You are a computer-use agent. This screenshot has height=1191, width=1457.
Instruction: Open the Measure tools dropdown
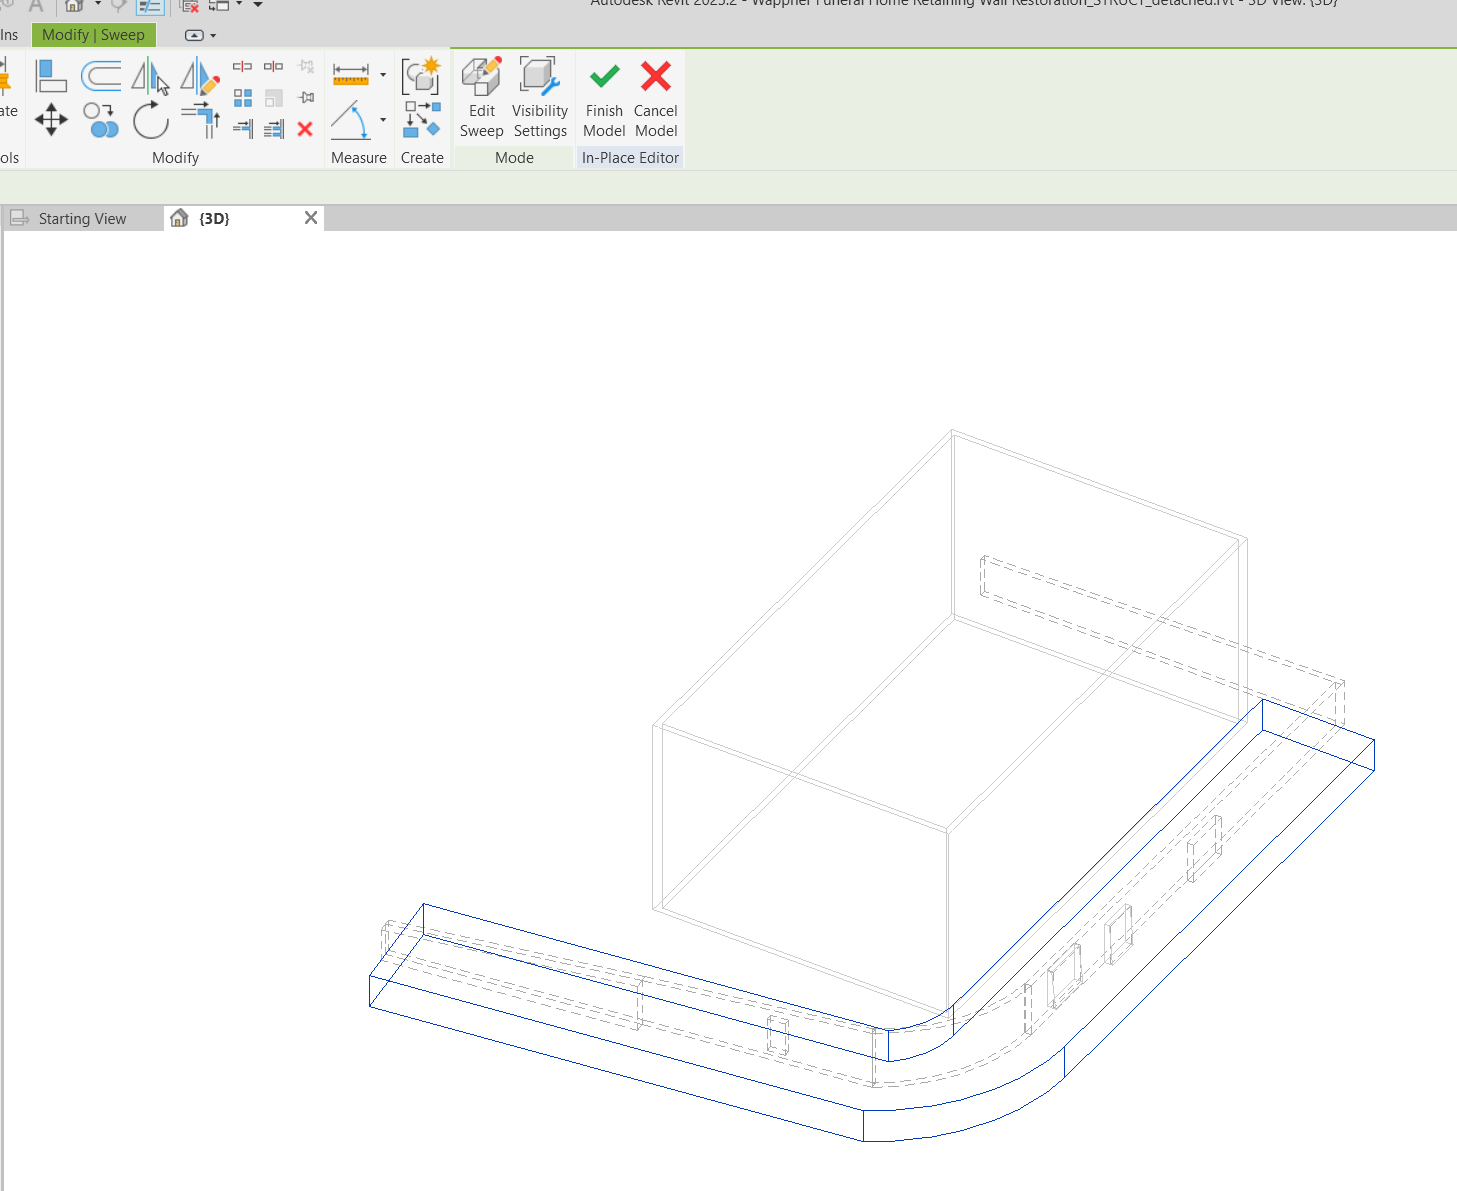[x=383, y=76]
